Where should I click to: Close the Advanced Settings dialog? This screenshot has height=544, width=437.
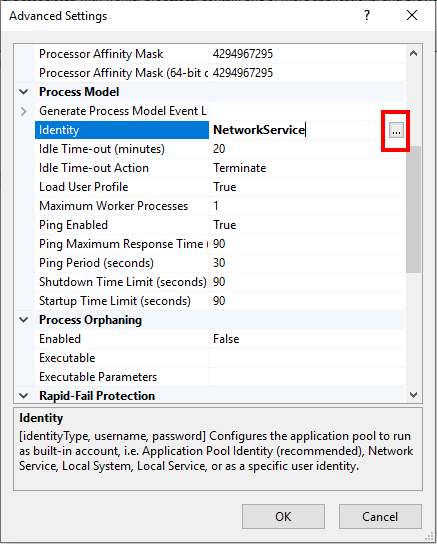(x=412, y=15)
